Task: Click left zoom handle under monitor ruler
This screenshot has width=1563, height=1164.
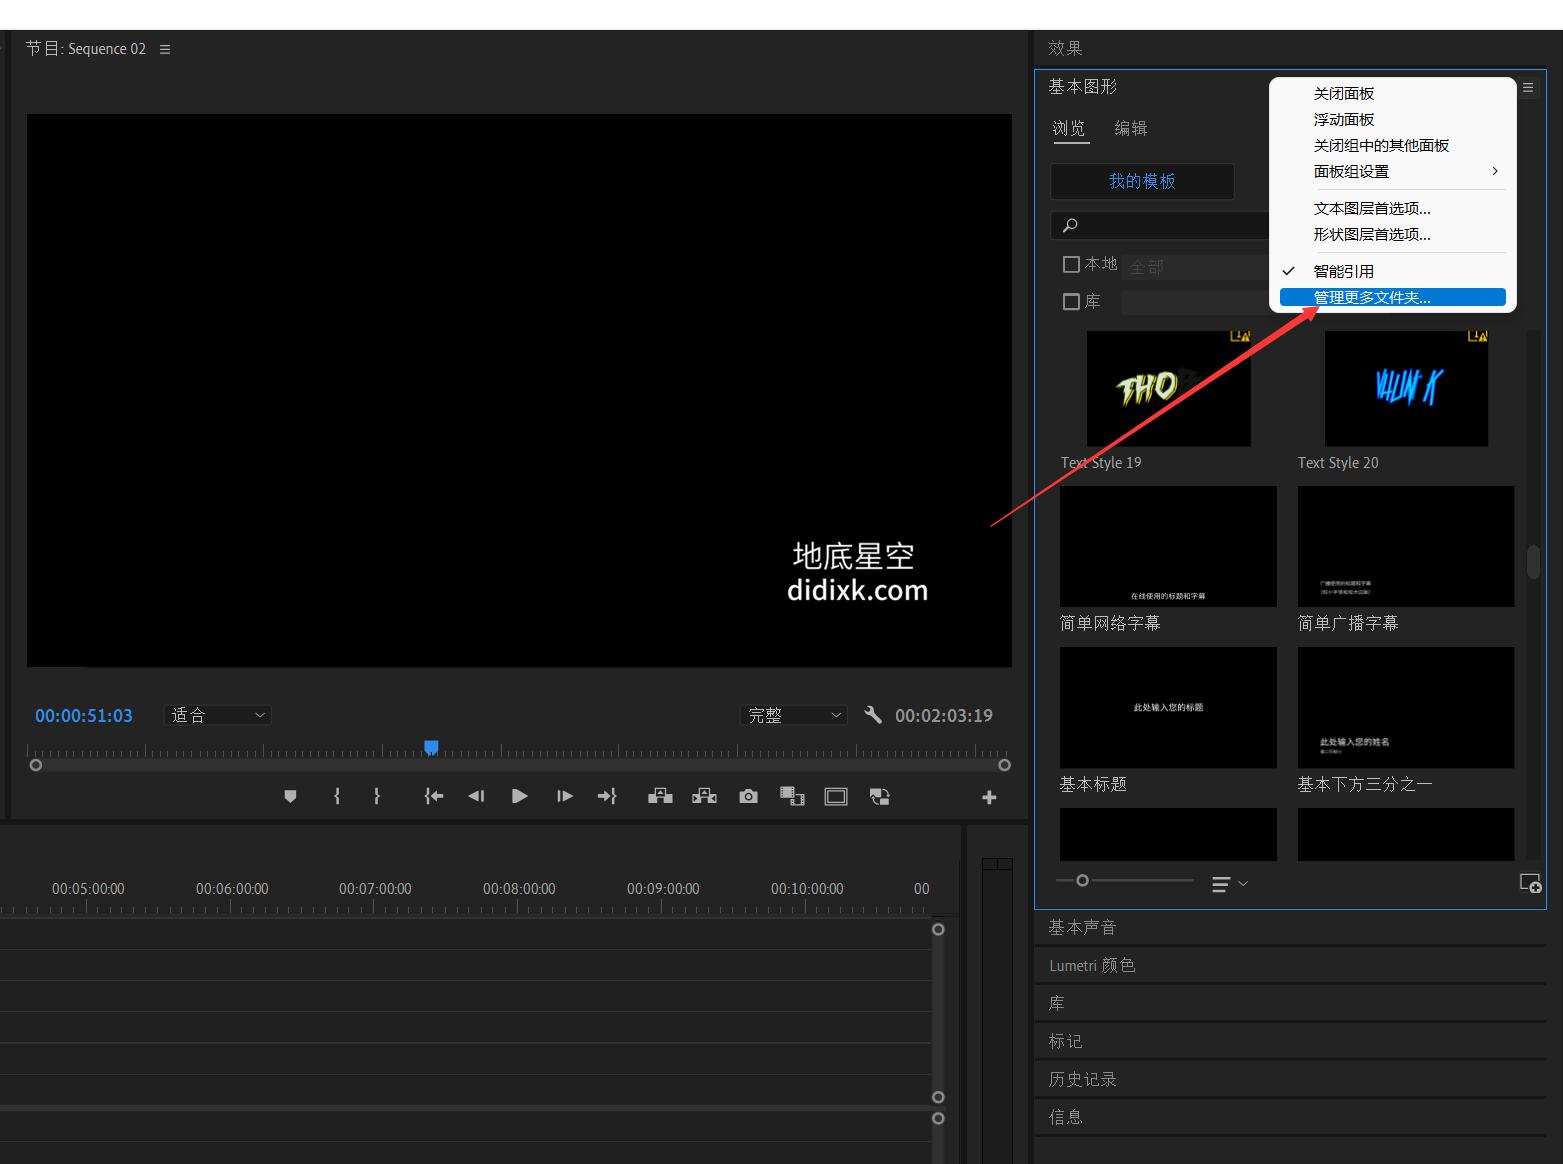Action: click(x=36, y=765)
